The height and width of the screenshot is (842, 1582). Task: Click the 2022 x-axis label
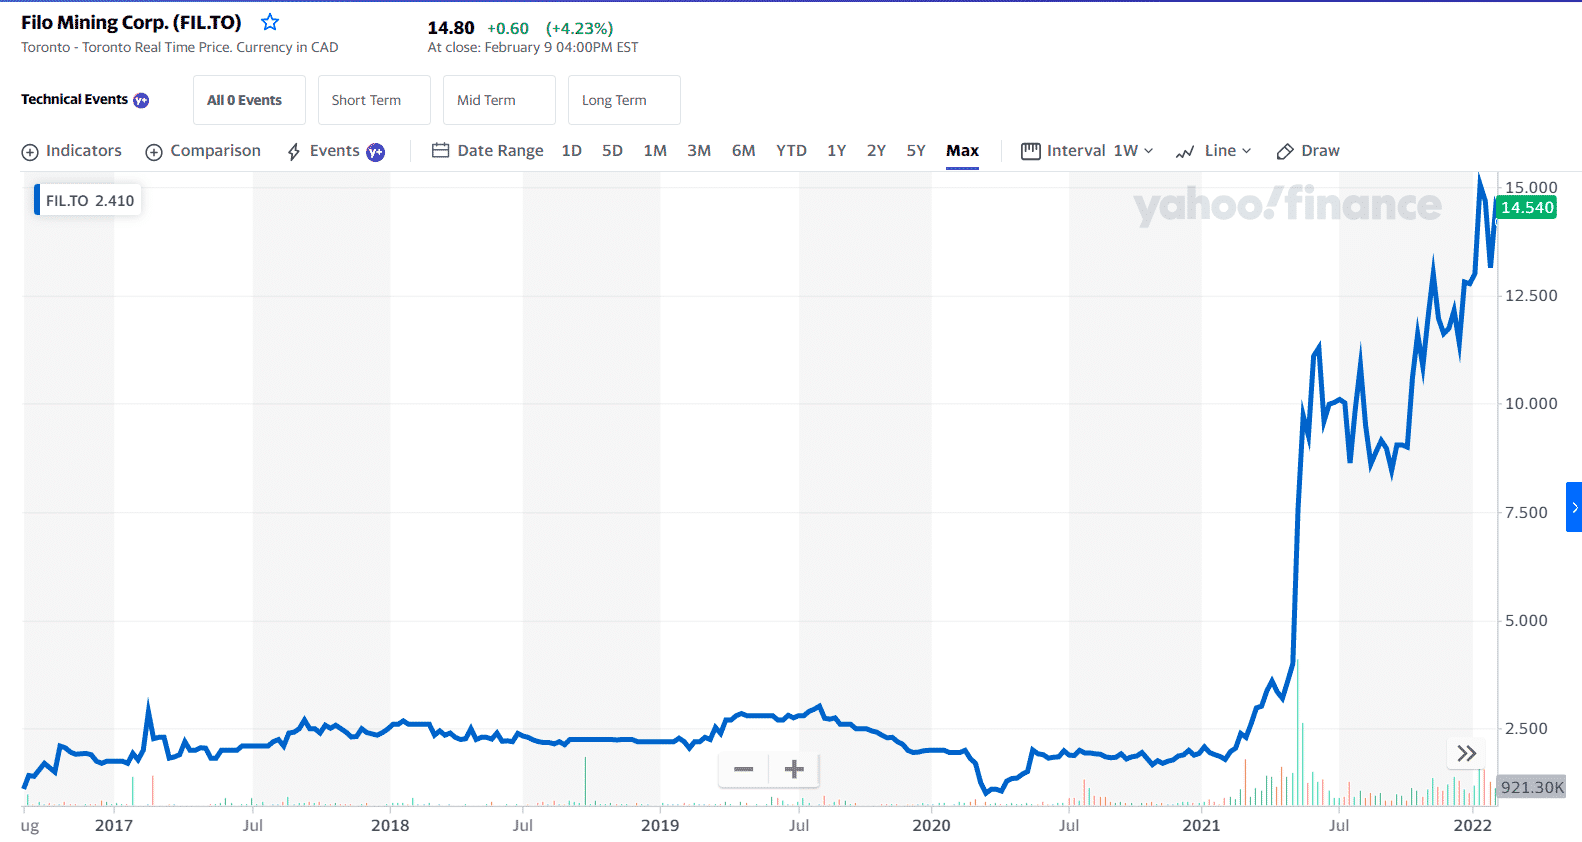(1472, 825)
